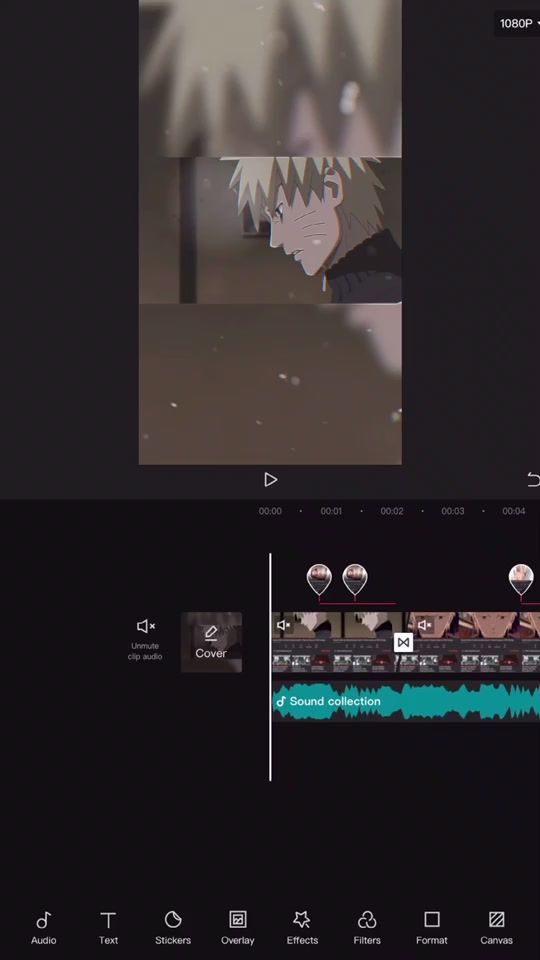Tap the video preview frame
The image size is (540, 960).
tap(270, 232)
